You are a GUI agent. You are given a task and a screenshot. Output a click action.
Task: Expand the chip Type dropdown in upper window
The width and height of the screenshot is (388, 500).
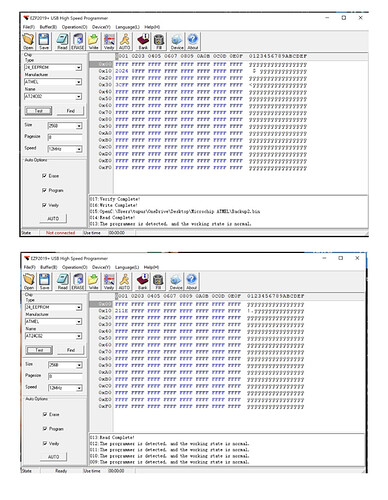pyautogui.click(x=79, y=67)
